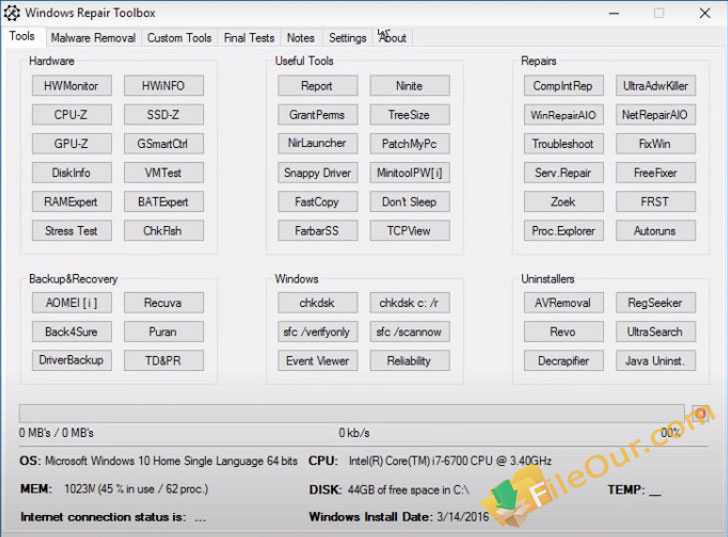728x537 pixels.
Task: Open GSmartCtrl disk tool
Action: [x=163, y=144]
